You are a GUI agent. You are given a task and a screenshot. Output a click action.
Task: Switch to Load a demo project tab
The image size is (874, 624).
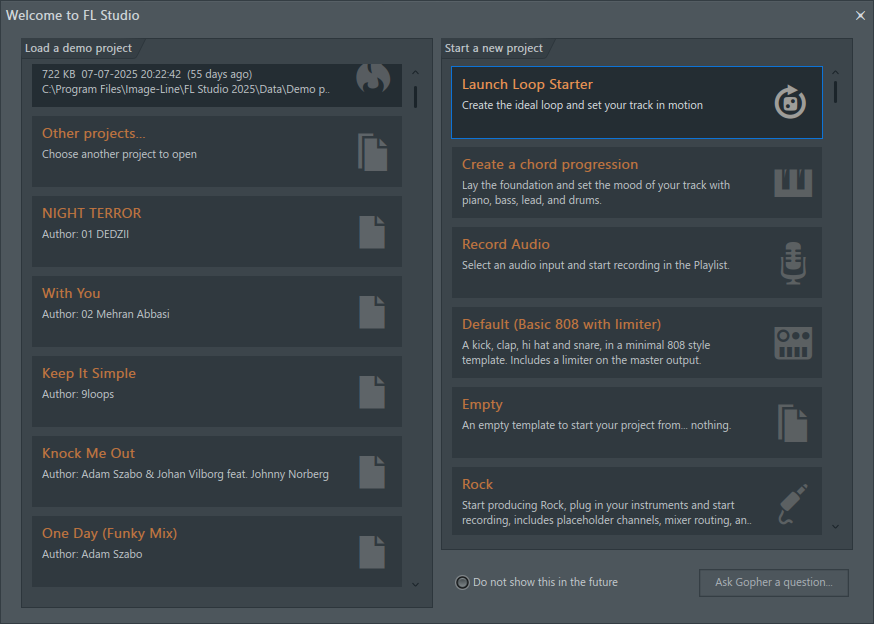(x=79, y=48)
